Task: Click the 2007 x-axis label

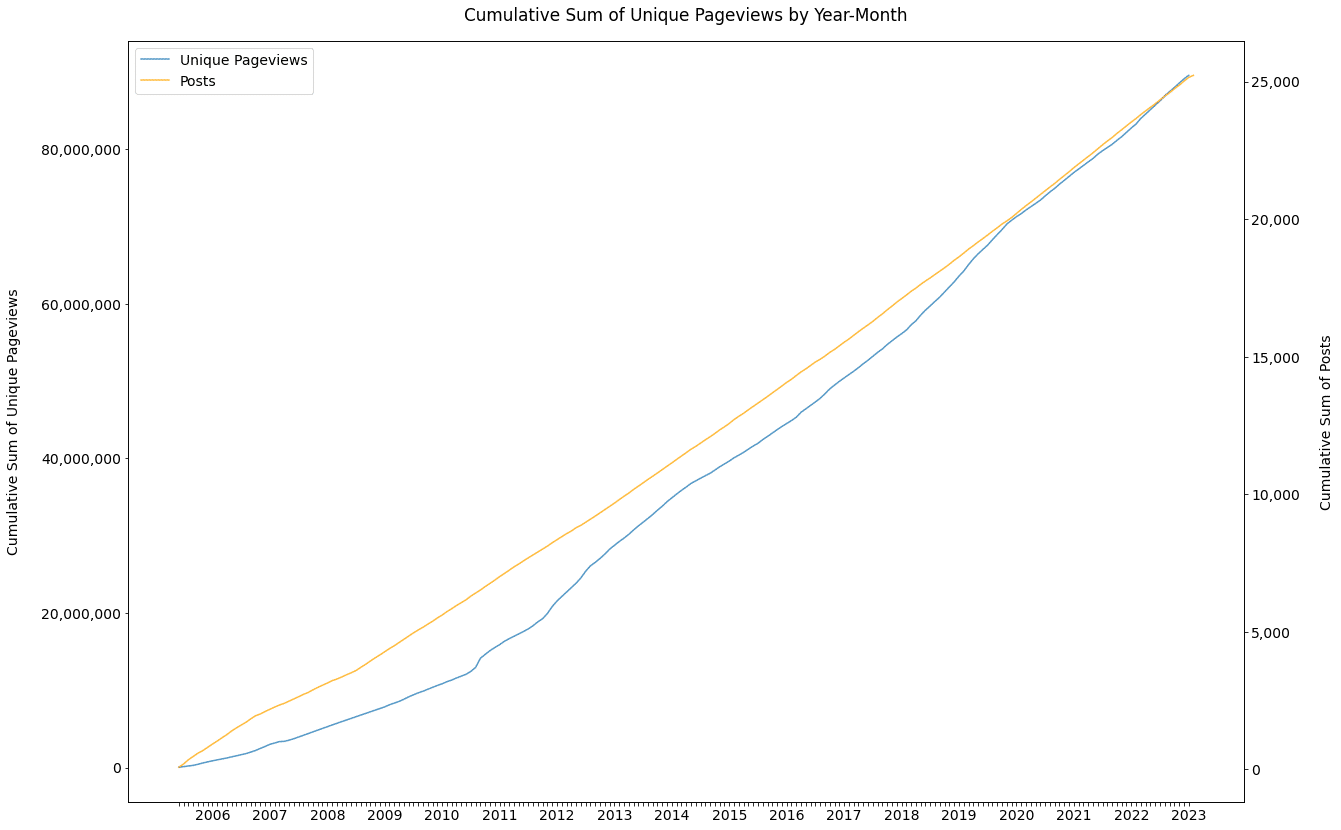Action: click(x=270, y=816)
